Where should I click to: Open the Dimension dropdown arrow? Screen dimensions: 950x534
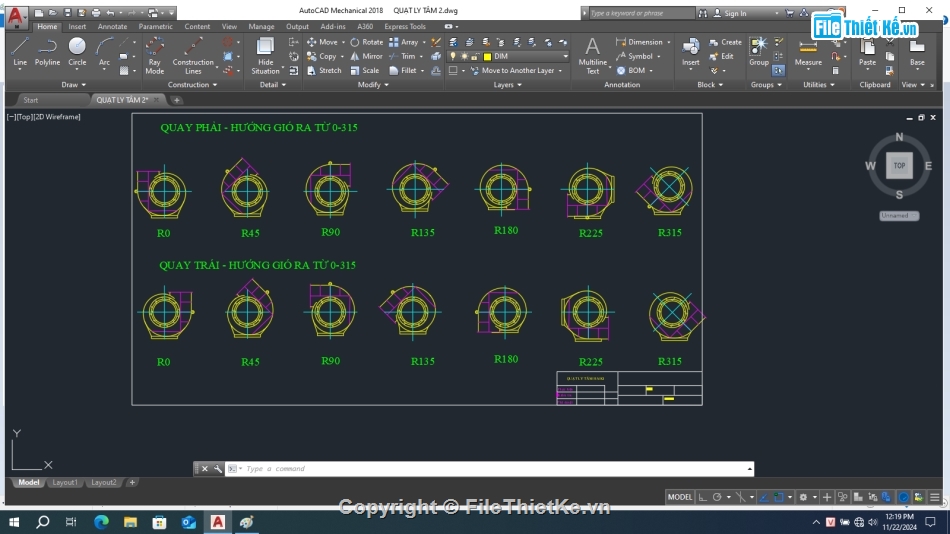pyautogui.click(x=669, y=42)
